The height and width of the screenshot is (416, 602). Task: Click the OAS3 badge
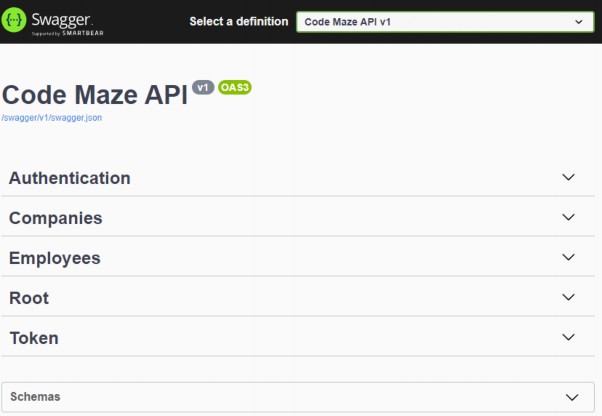tap(235, 87)
